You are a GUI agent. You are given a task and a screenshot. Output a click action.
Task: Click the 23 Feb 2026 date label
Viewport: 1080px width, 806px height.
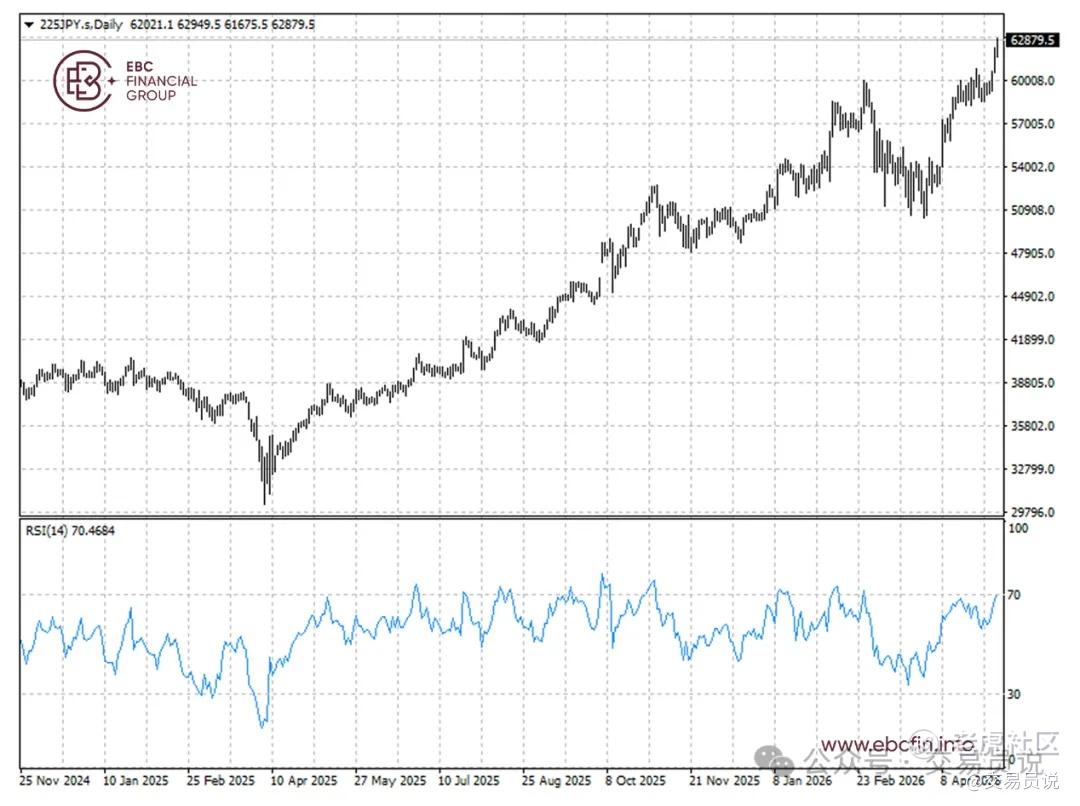click(x=891, y=781)
